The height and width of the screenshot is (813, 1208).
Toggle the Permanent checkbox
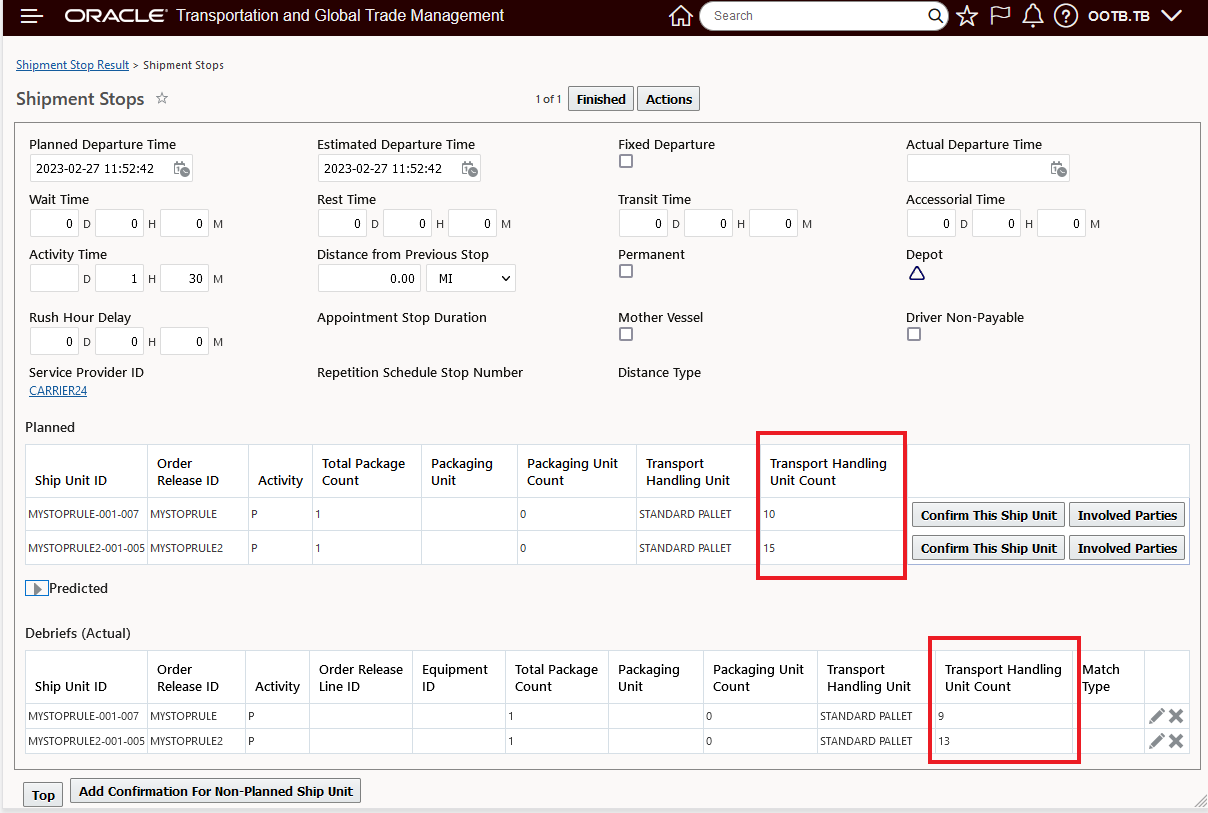coord(625,271)
